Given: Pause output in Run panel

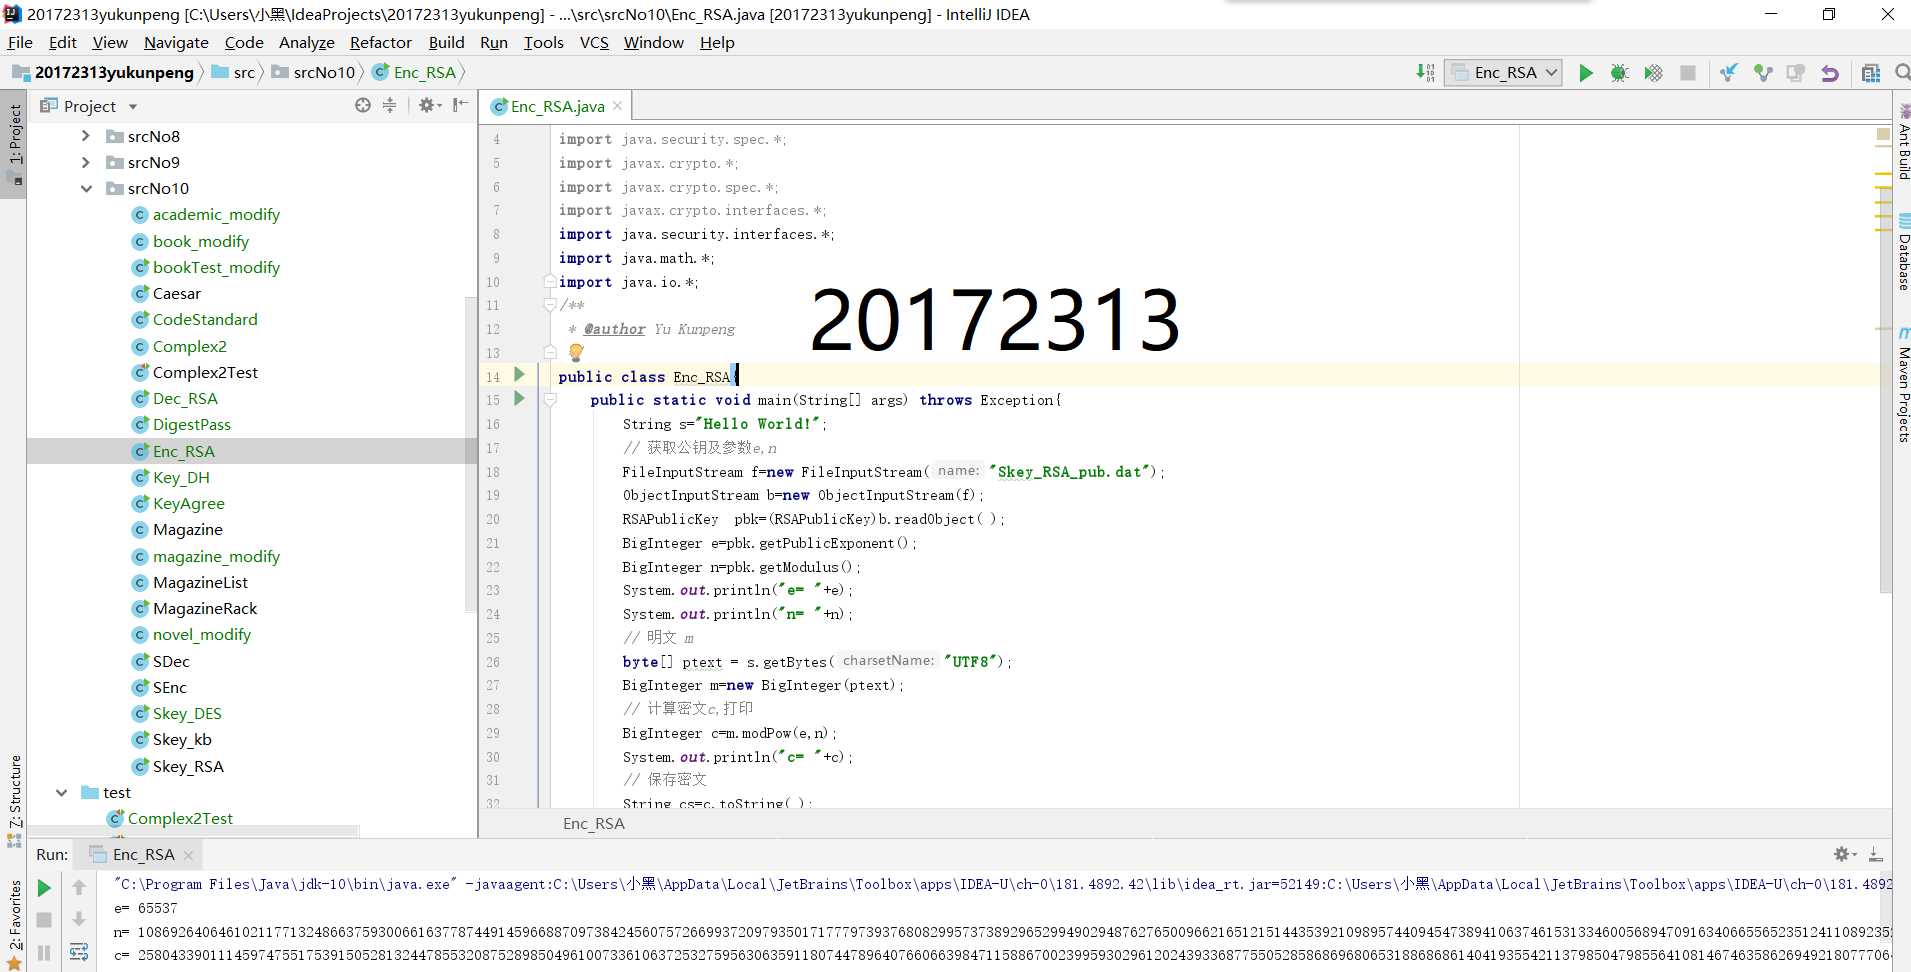Looking at the screenshot, I should point(44,953).
